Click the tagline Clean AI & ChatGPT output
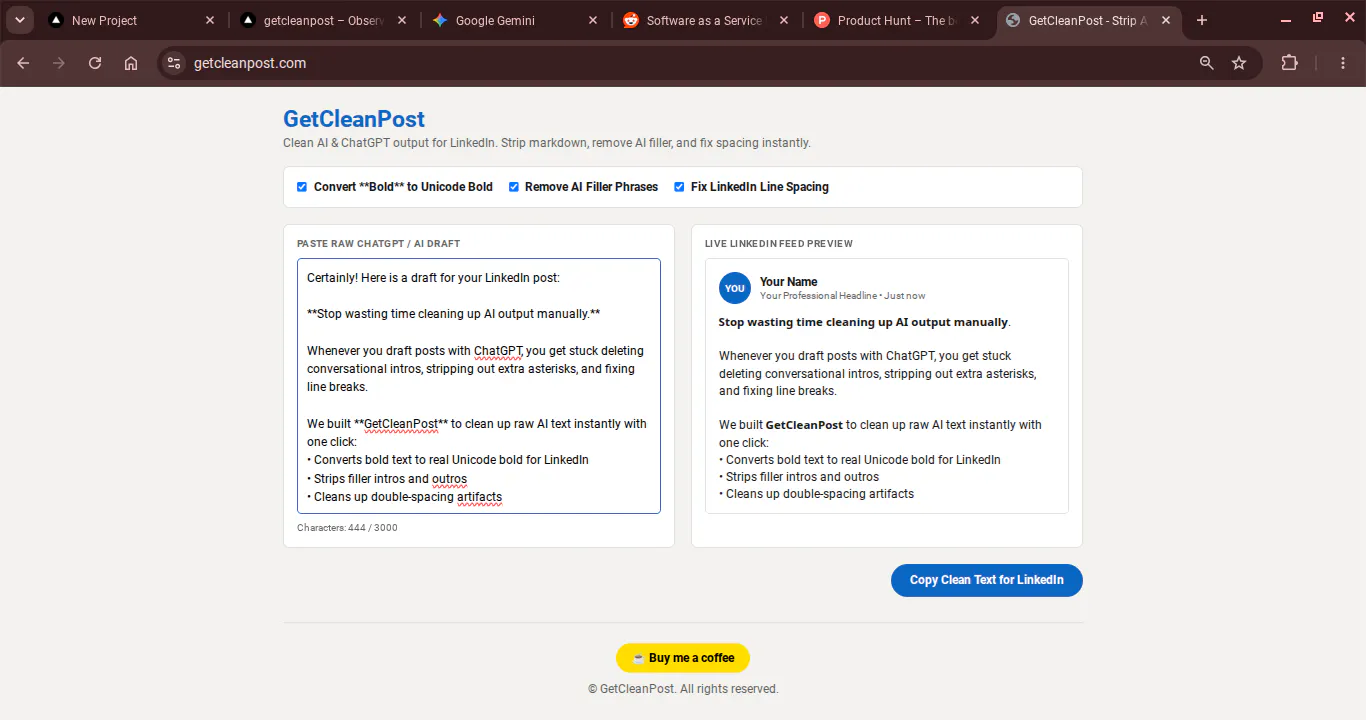Screen dimensions: 1366x720 coord(547,143)
